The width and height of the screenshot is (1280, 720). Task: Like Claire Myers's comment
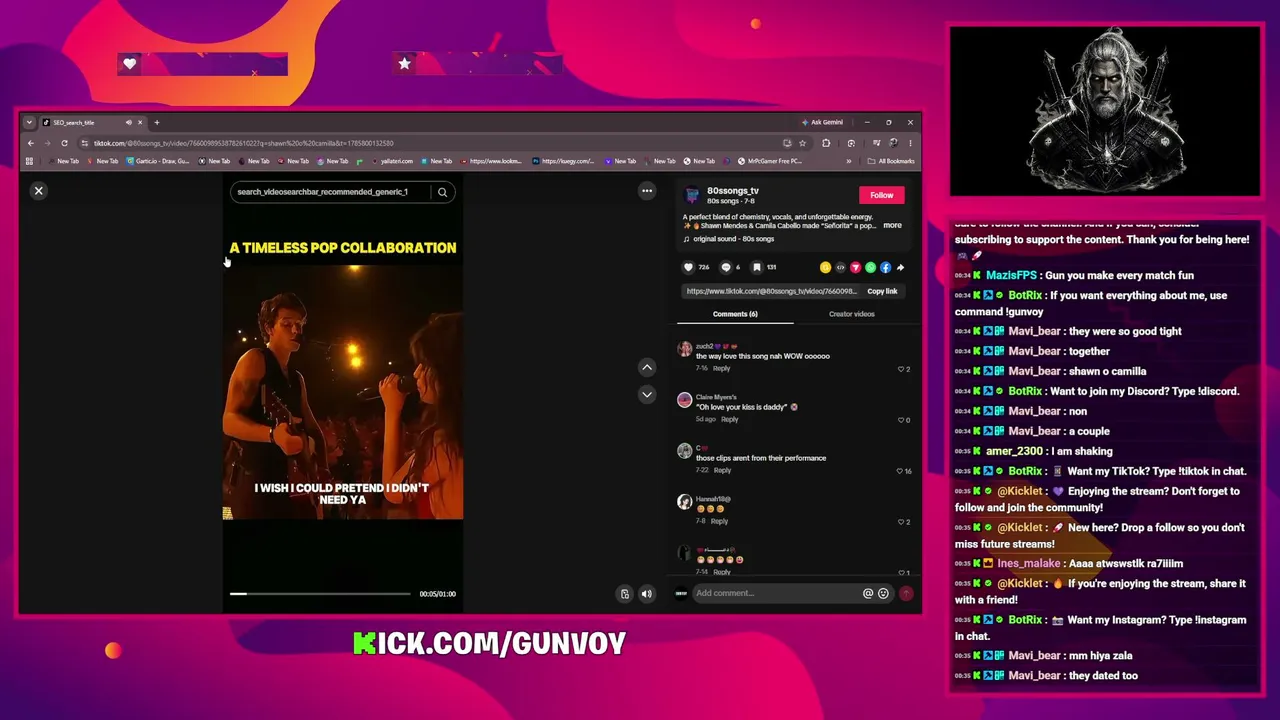pos(901,420)
